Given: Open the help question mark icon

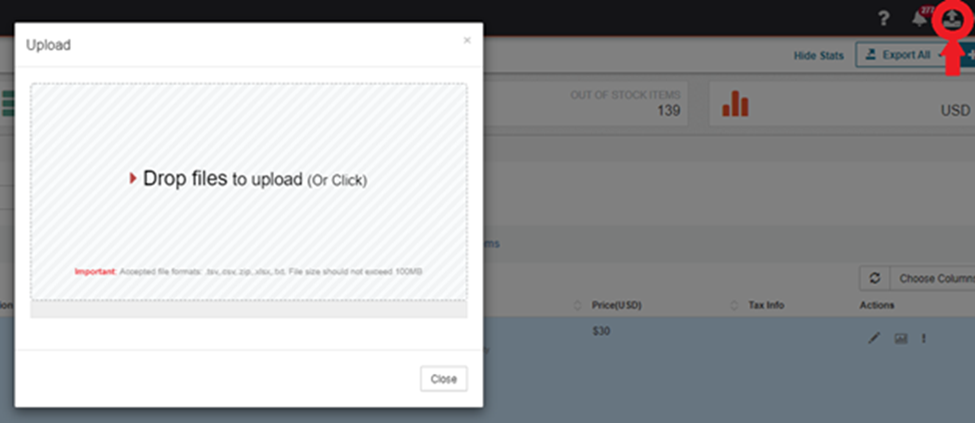Looking at the screenshot, I should 884,19.
